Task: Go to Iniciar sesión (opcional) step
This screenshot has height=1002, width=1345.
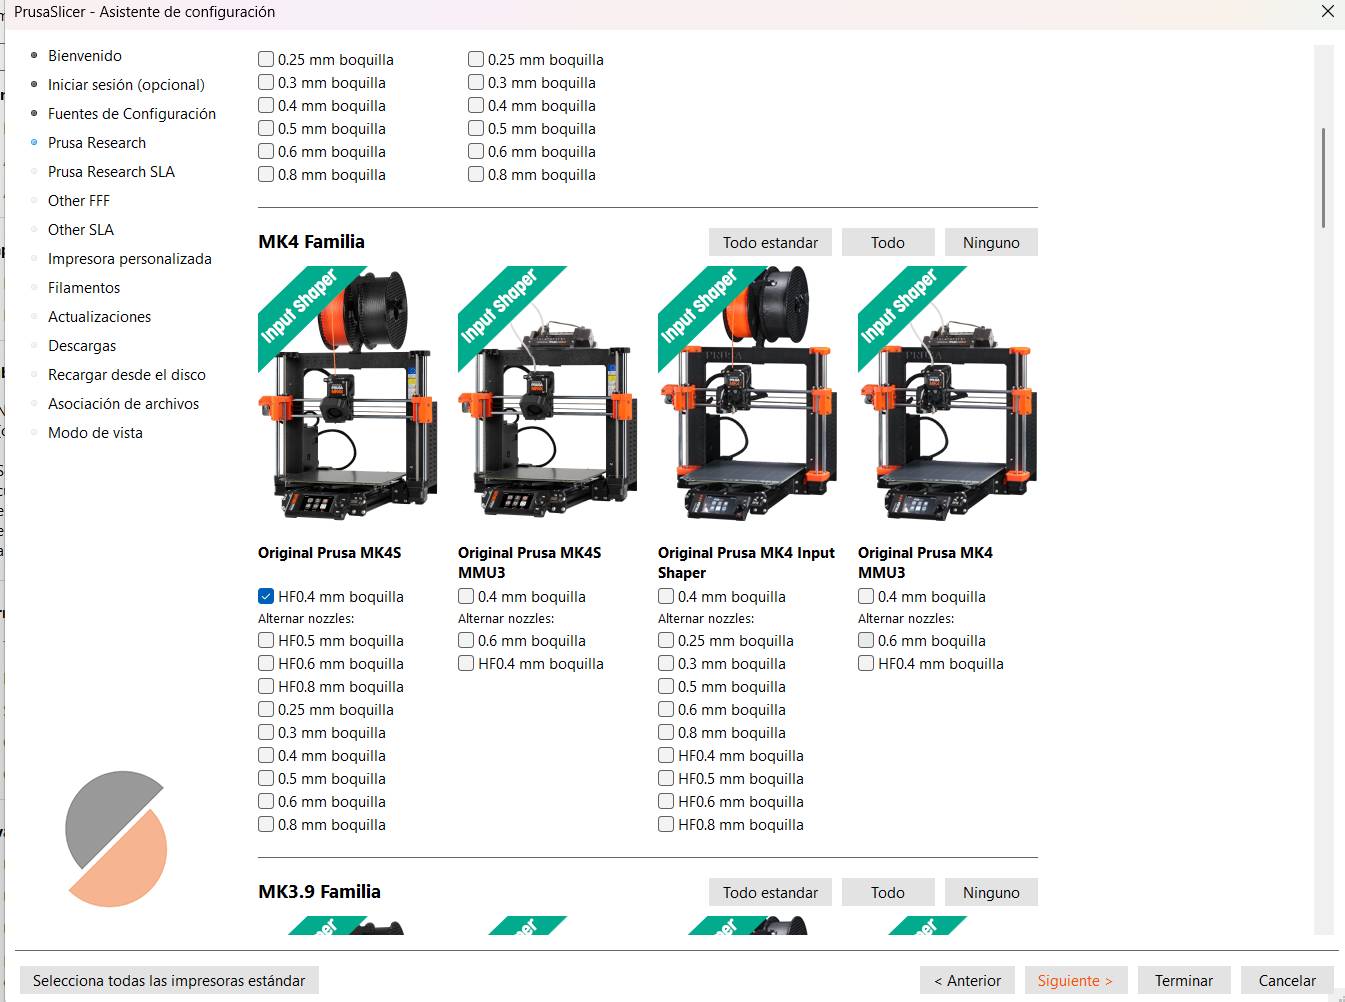Action: pyautogui.click(x=126, y=85)
